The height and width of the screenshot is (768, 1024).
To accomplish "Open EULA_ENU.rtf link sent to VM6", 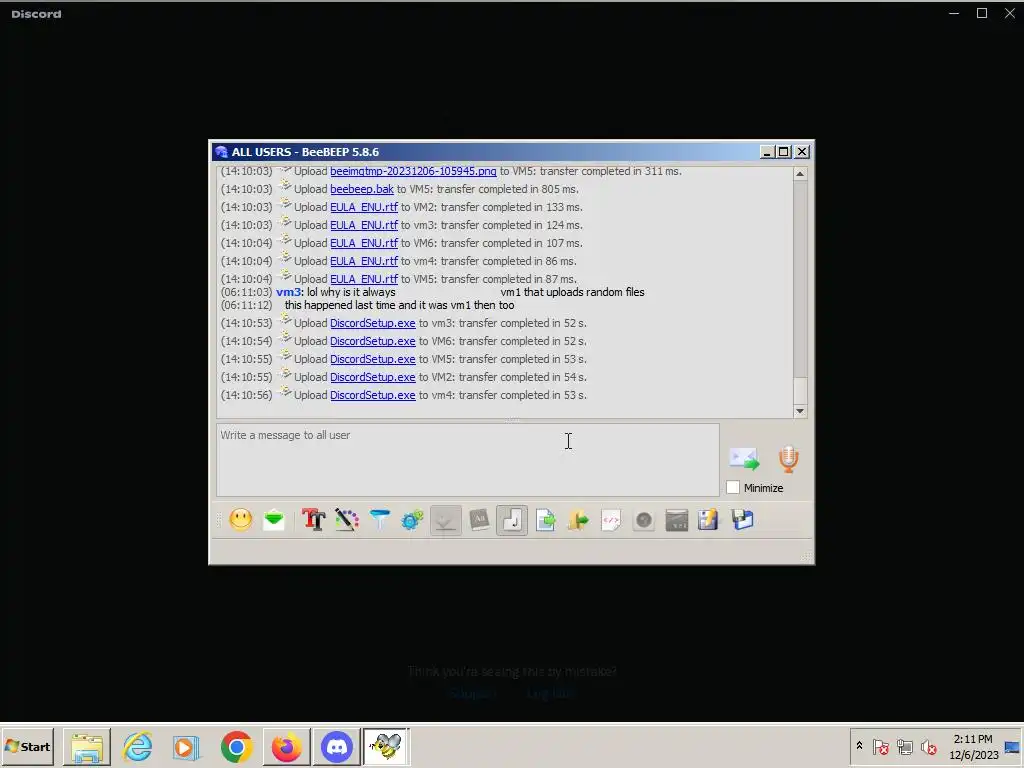I will pyautogui.click(x=364, y=243).
